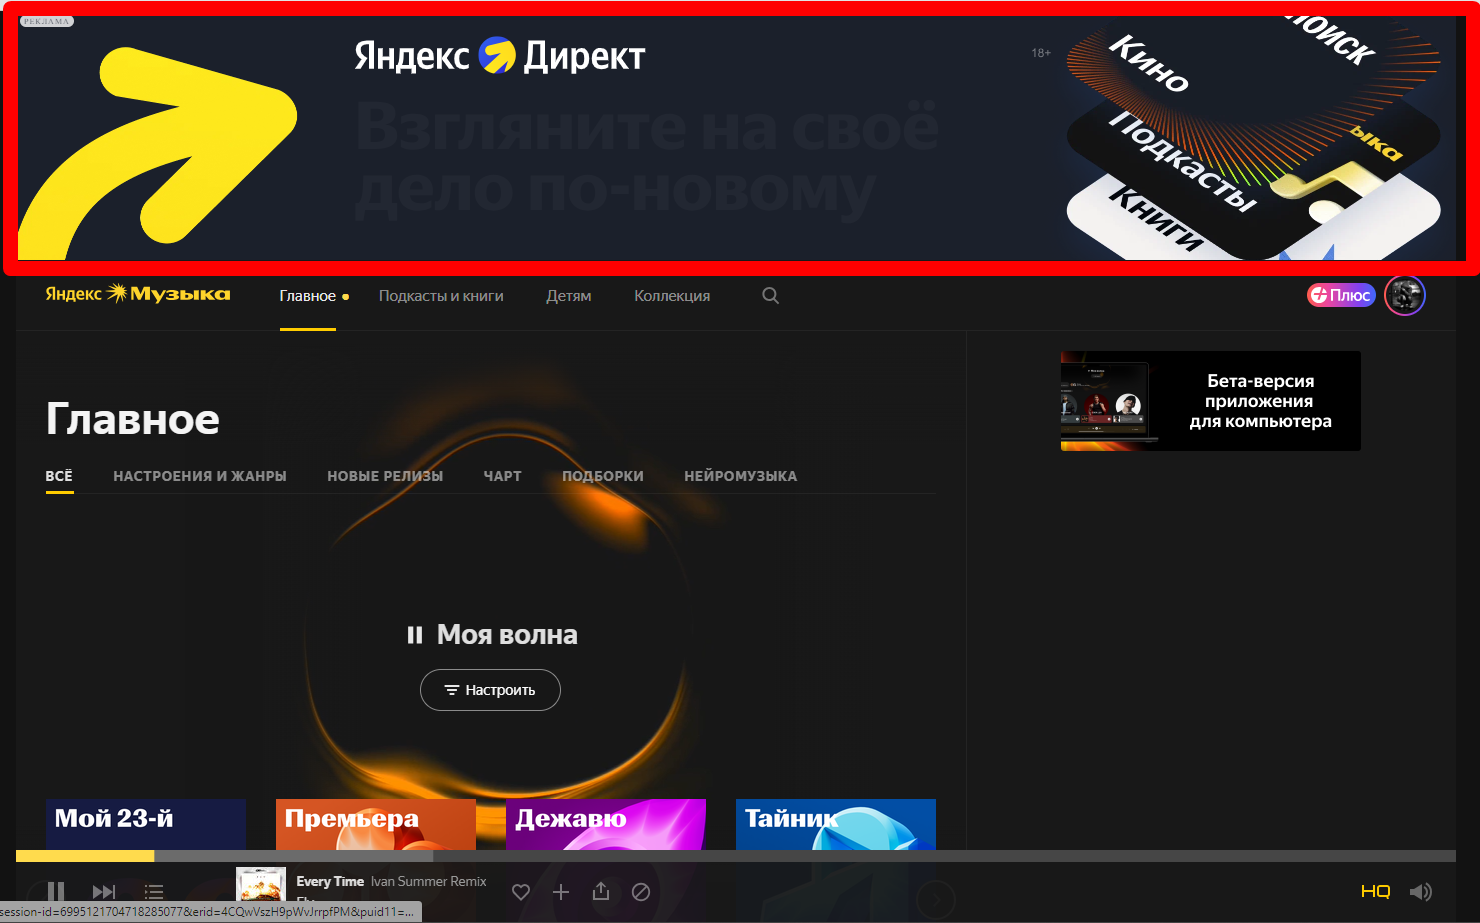Viewport: 1480px width, 923px height.
Task: Pause the current track in player bar
Action: [x=56, y=891]
